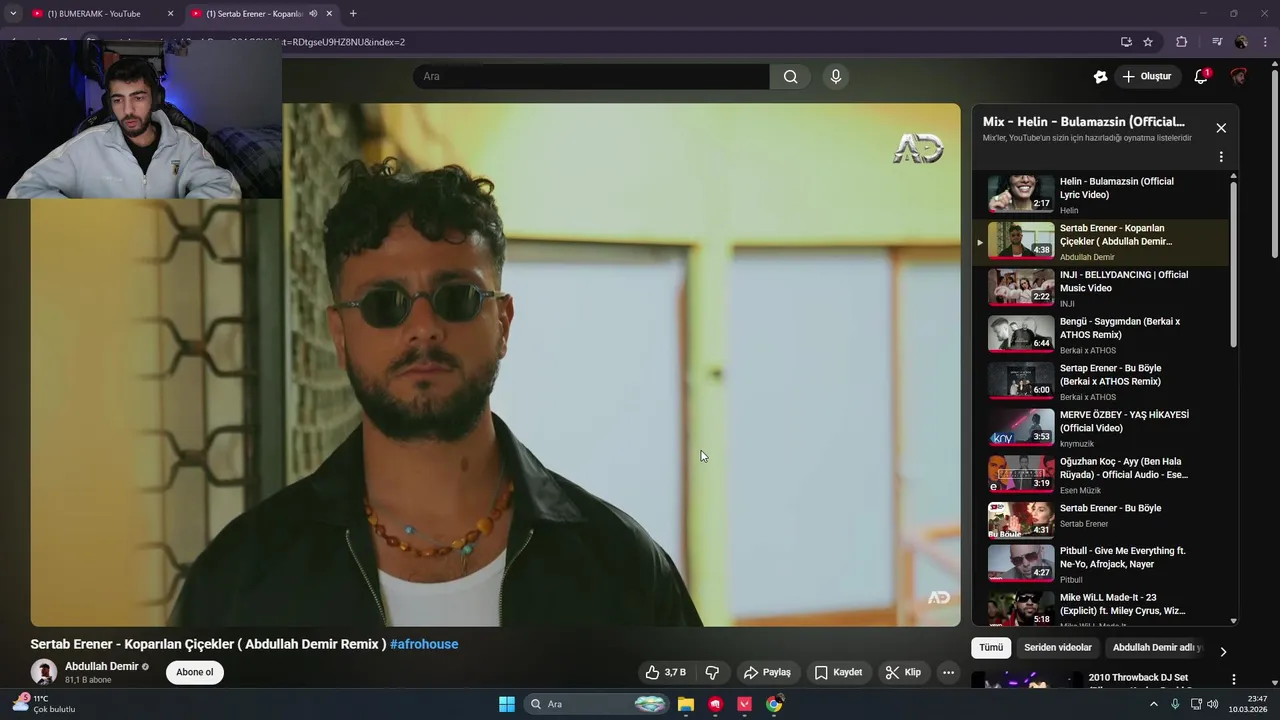This screenshot has height=720, width=1280.
Task: Like the video with 3,7 B thumbs up
Action: click(x=666, y=672)
